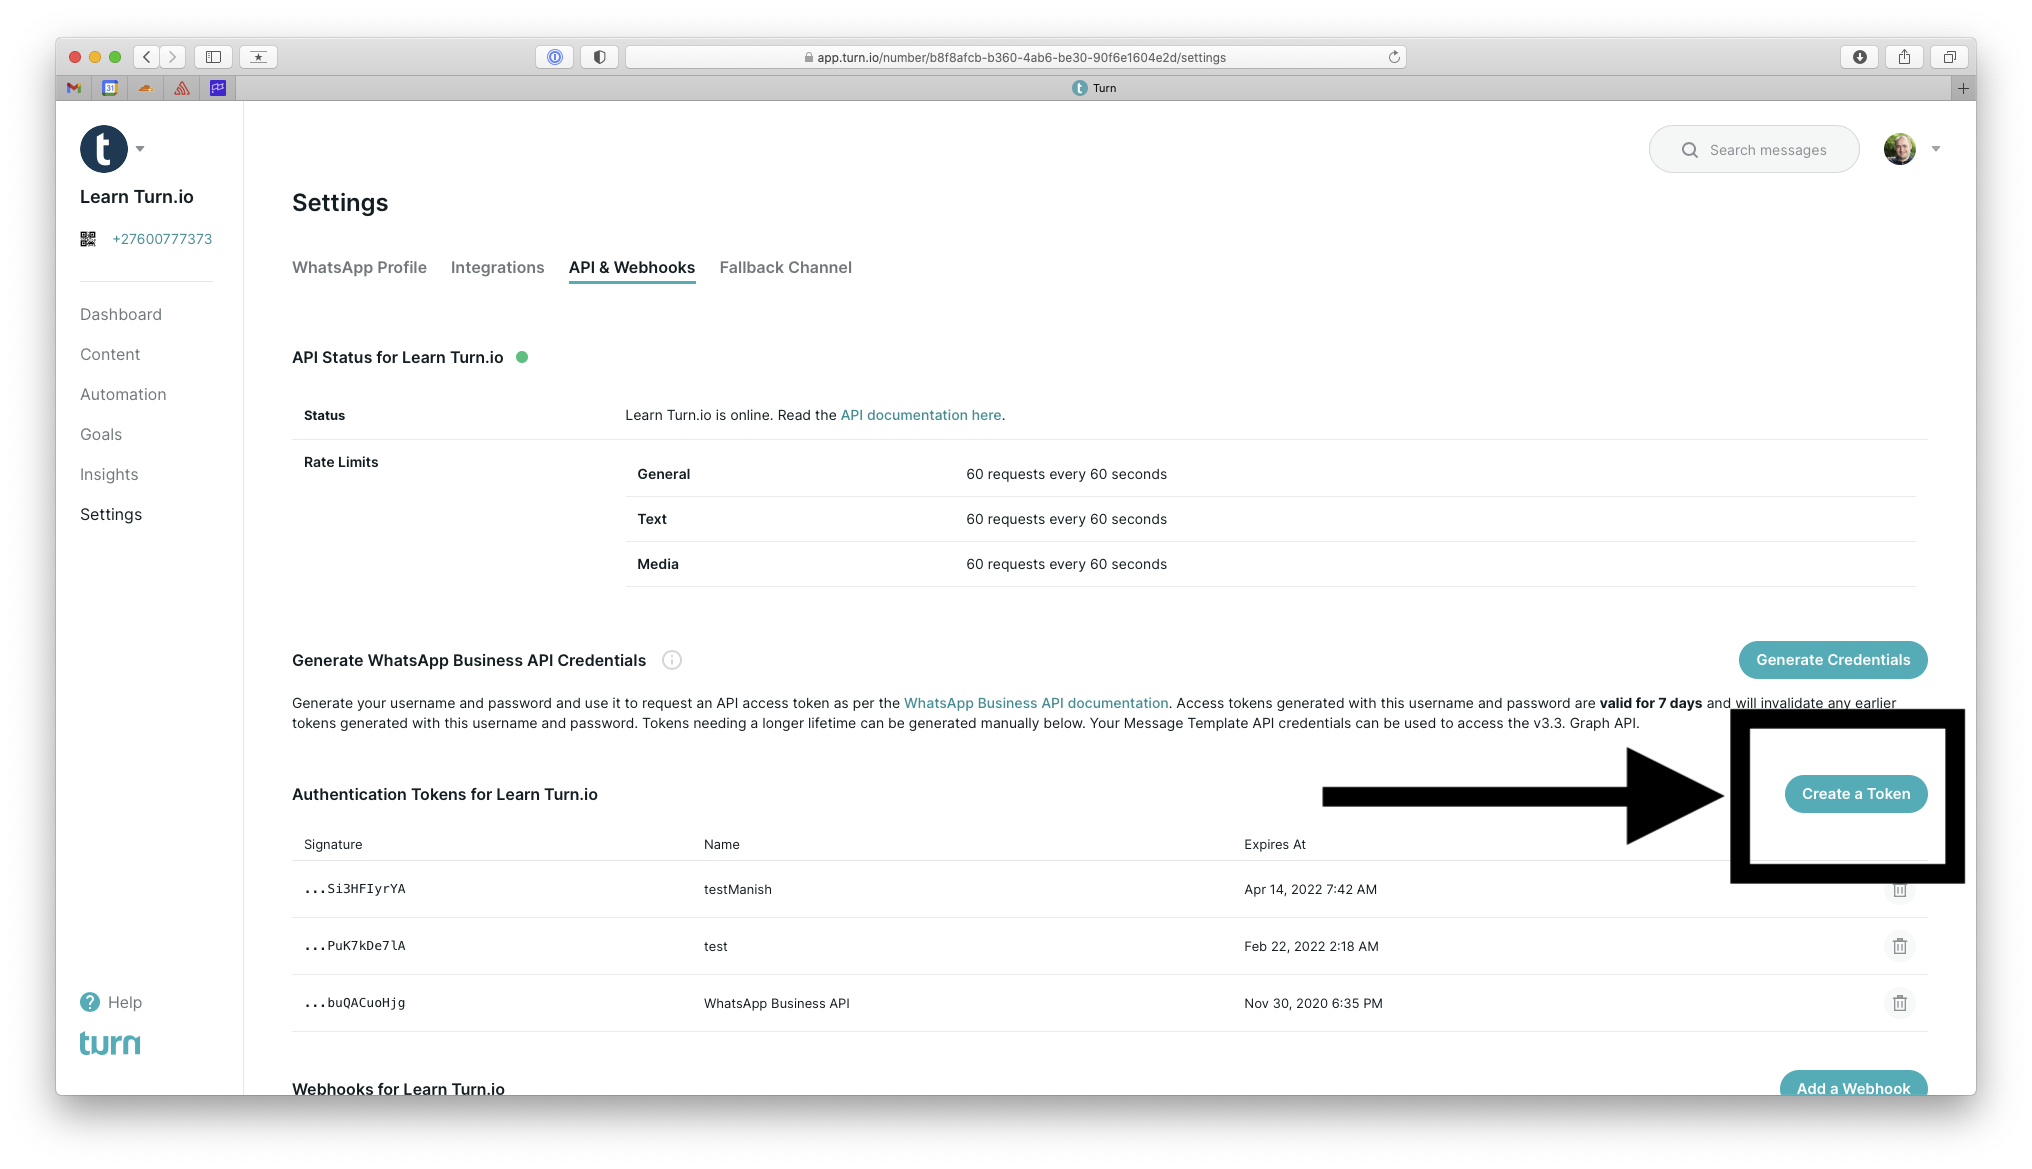Switch to the Integrations tab
This screenshot has height=1169, width=2032.
[x=497, y=266]
